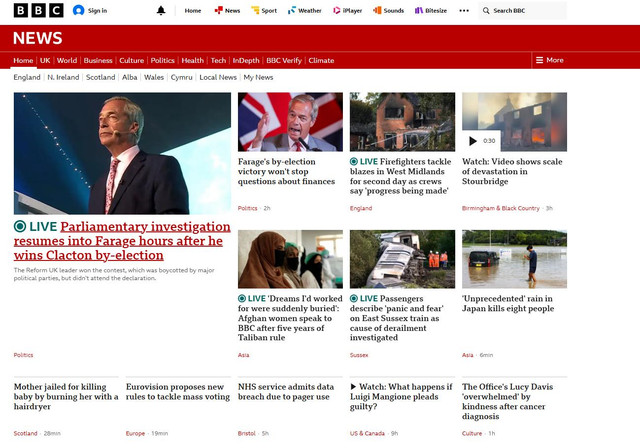
Task: Open Cymru regional link
Action: point(181,77)
